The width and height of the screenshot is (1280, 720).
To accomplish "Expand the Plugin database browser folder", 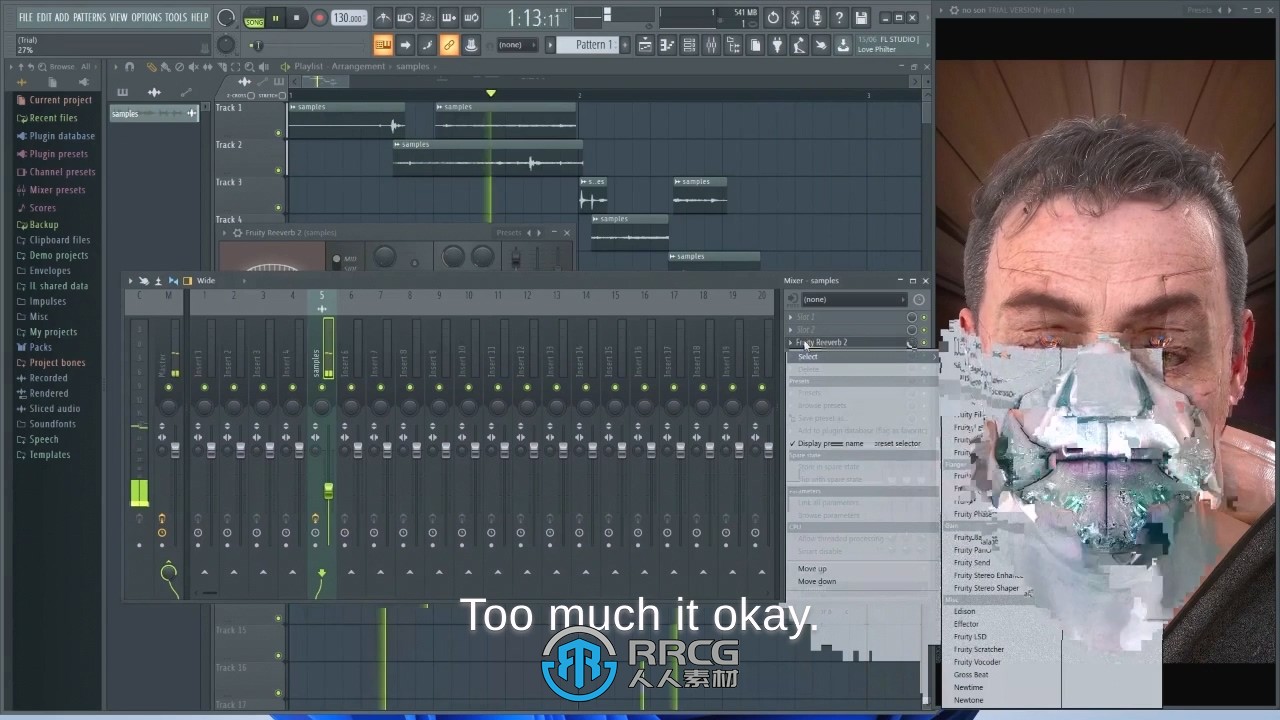I will click(x=61, y=136).
